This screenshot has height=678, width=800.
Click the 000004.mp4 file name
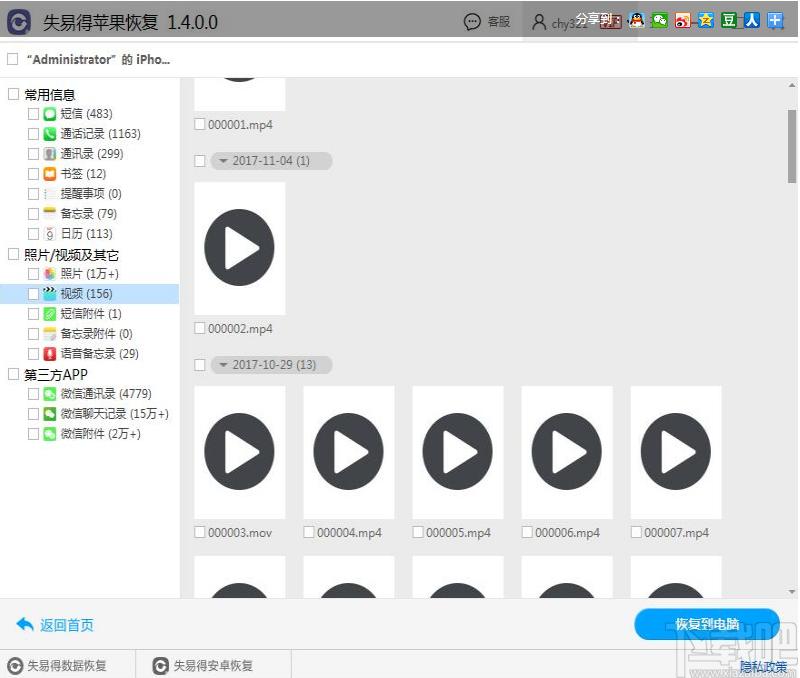click(349, 533)
